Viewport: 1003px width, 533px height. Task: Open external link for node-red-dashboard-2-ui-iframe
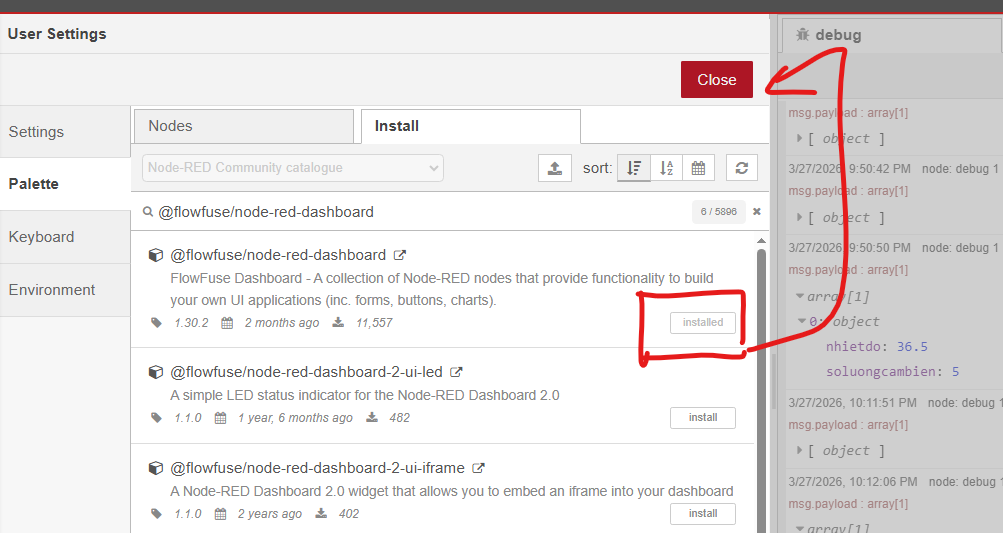(x=478, y=468)
